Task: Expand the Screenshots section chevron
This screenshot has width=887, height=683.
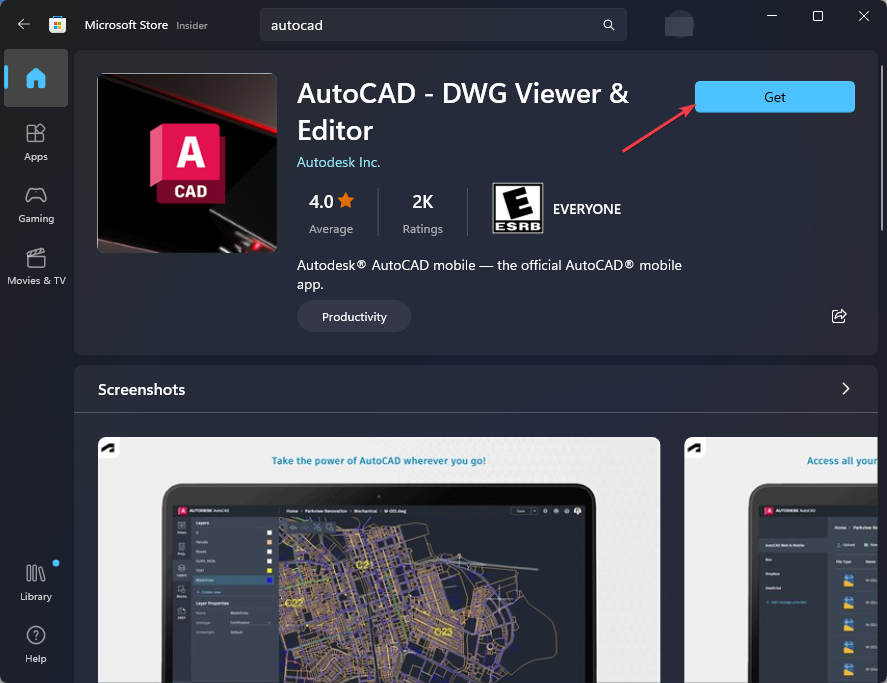Action: click(845, 390)
